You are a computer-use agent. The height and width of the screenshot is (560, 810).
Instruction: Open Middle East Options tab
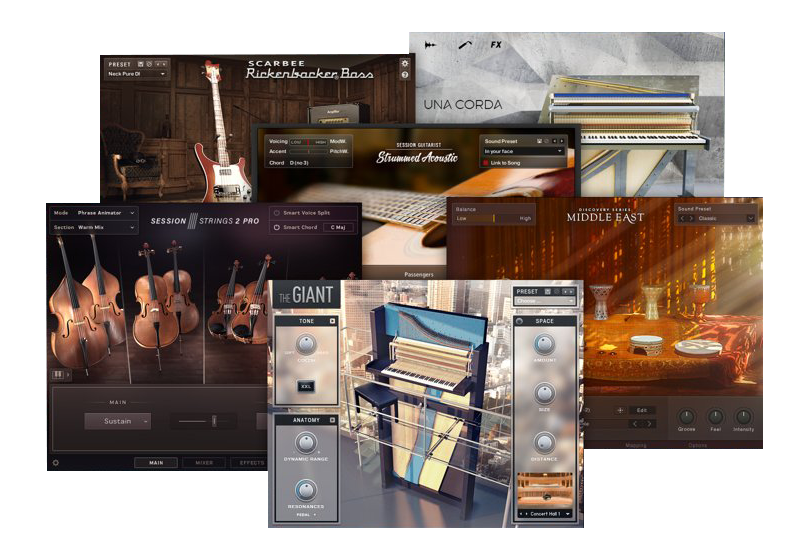697,445
